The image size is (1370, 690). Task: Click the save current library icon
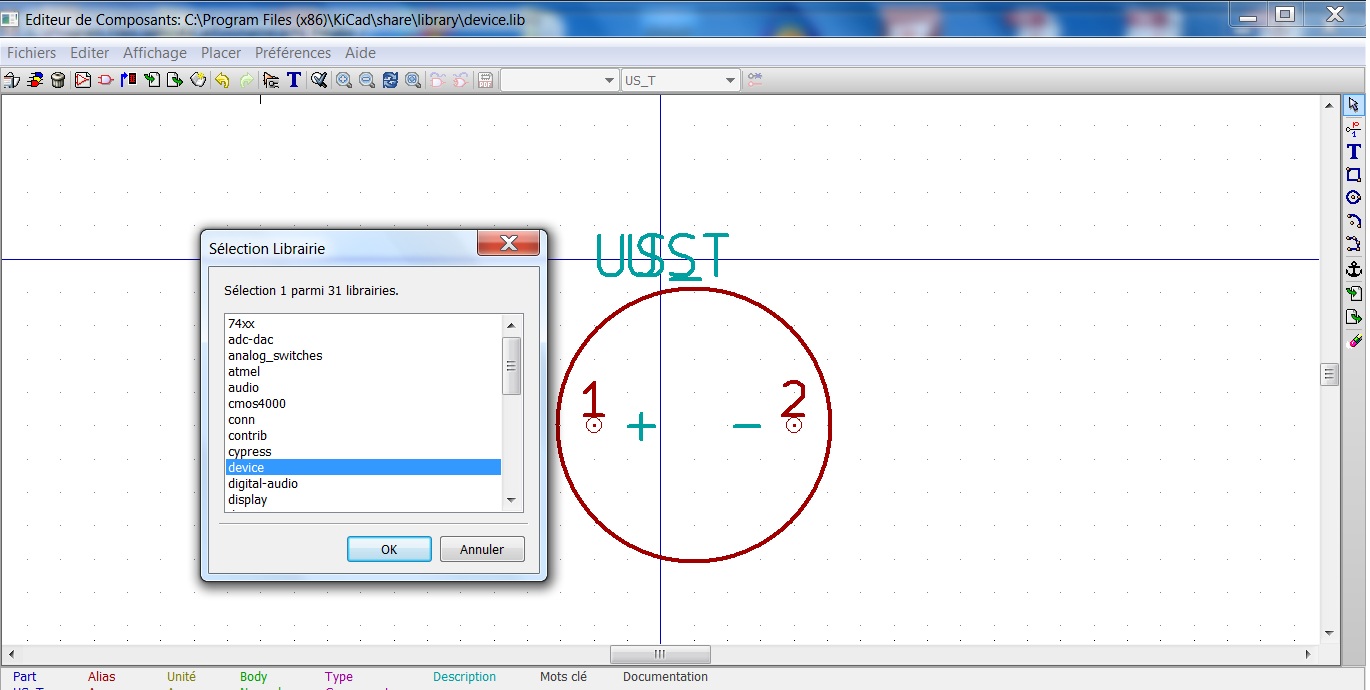(13, 80)
